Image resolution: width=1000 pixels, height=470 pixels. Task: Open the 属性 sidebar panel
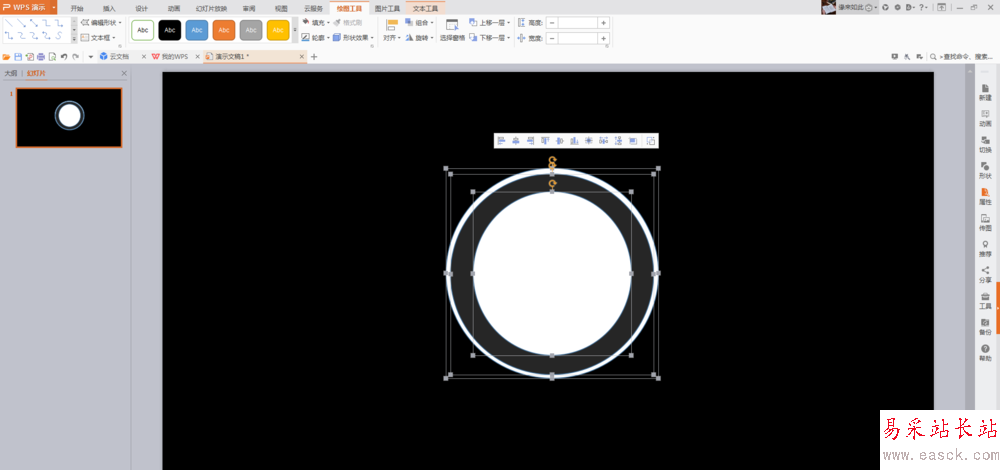click(985, 196)
